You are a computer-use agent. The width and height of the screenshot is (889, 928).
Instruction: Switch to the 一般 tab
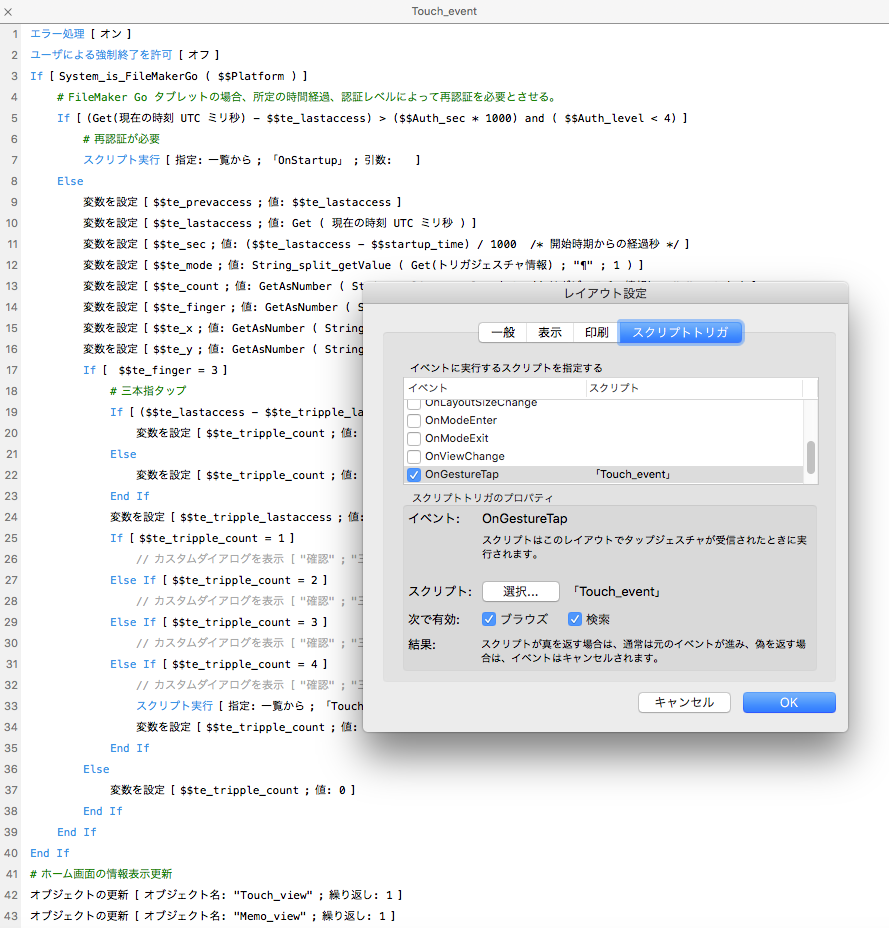pos(503,333)
